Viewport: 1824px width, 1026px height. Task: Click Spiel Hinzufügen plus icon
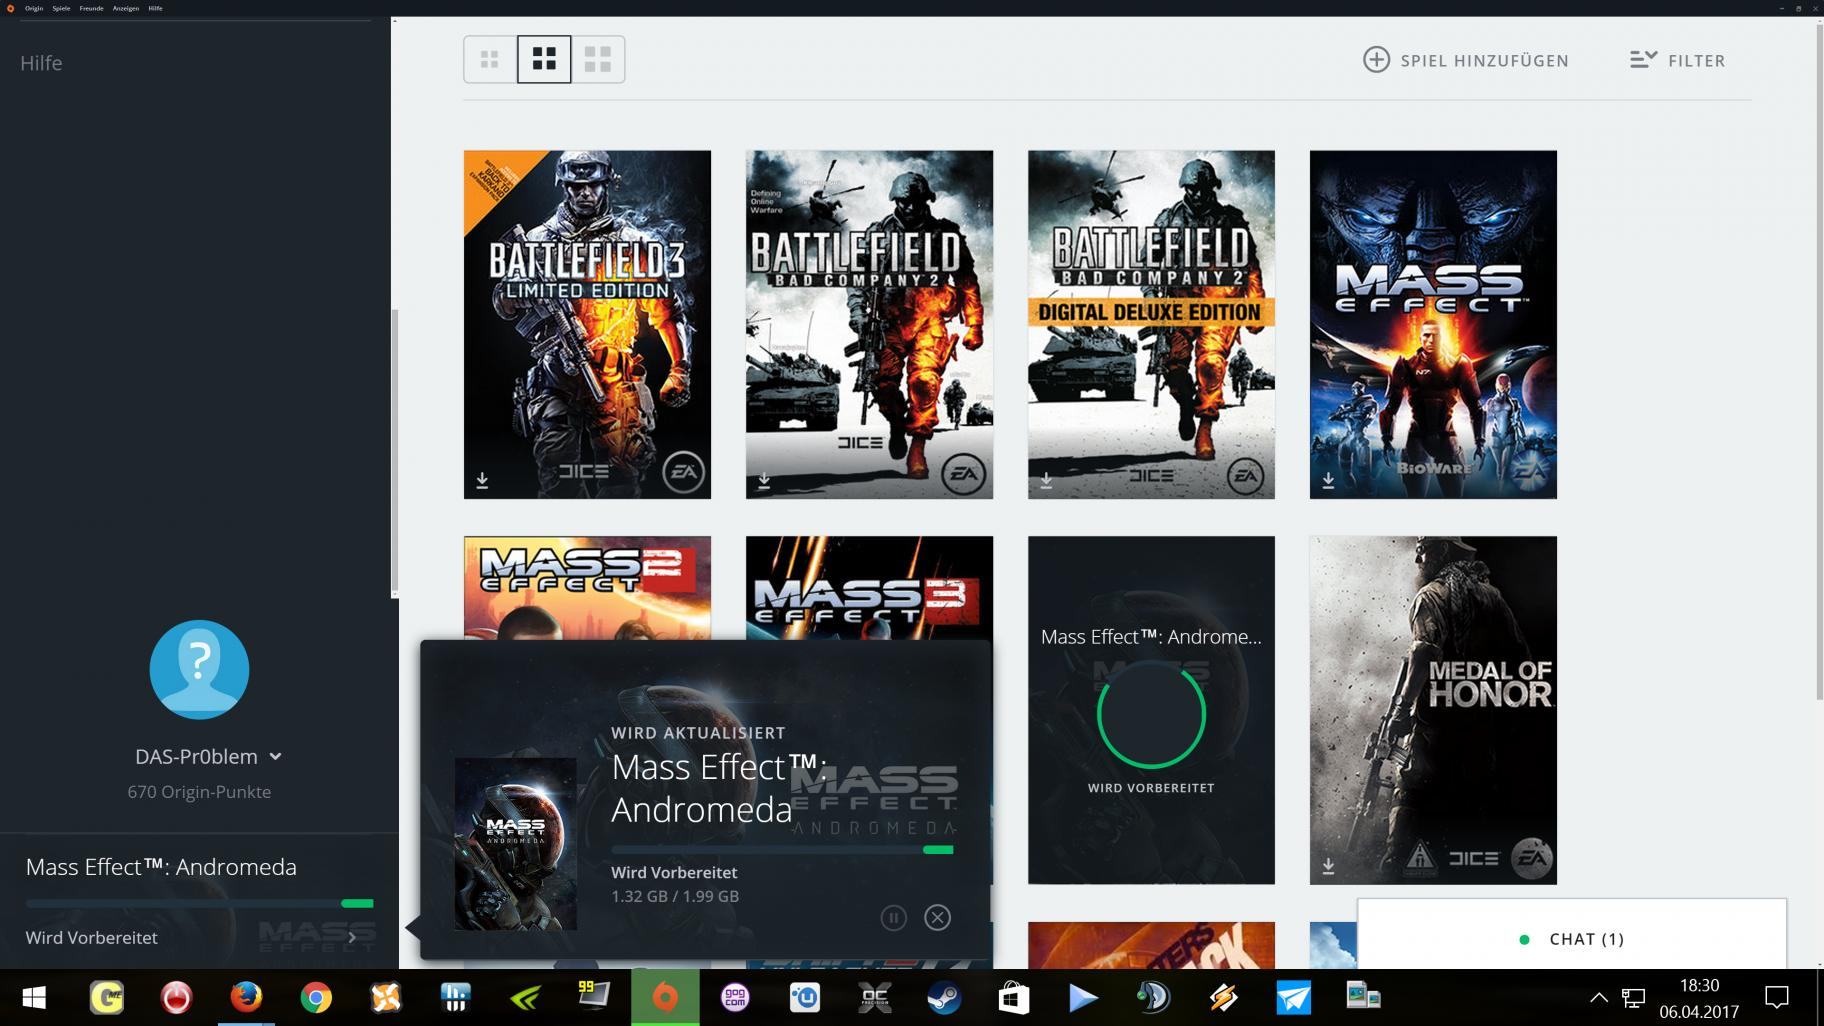pos(1376,60)
